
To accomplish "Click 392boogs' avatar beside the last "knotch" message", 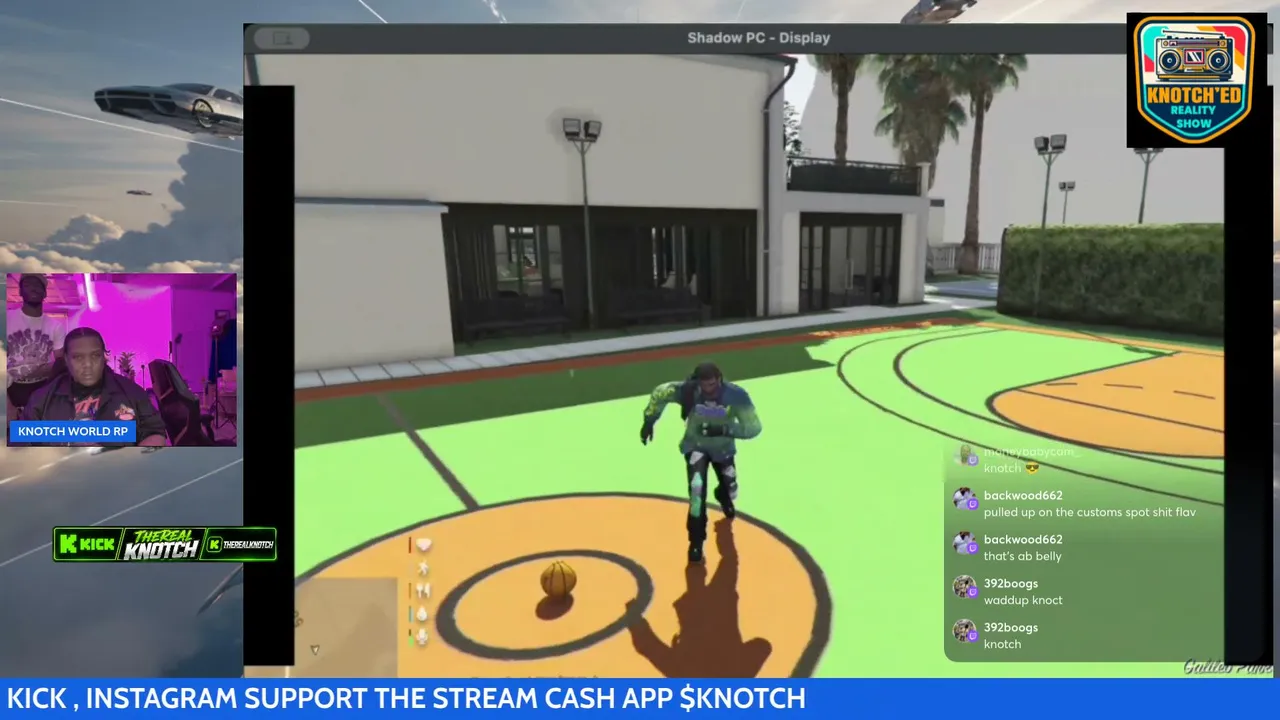I will coord(964,631).
